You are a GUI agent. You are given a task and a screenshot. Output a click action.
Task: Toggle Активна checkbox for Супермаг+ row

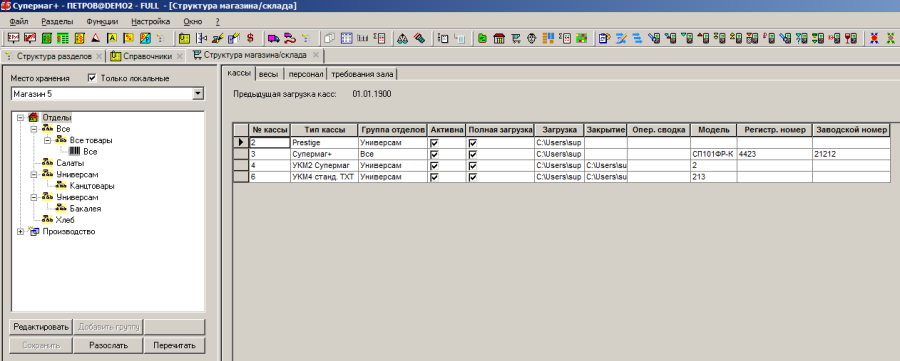[x=434, y=154]
